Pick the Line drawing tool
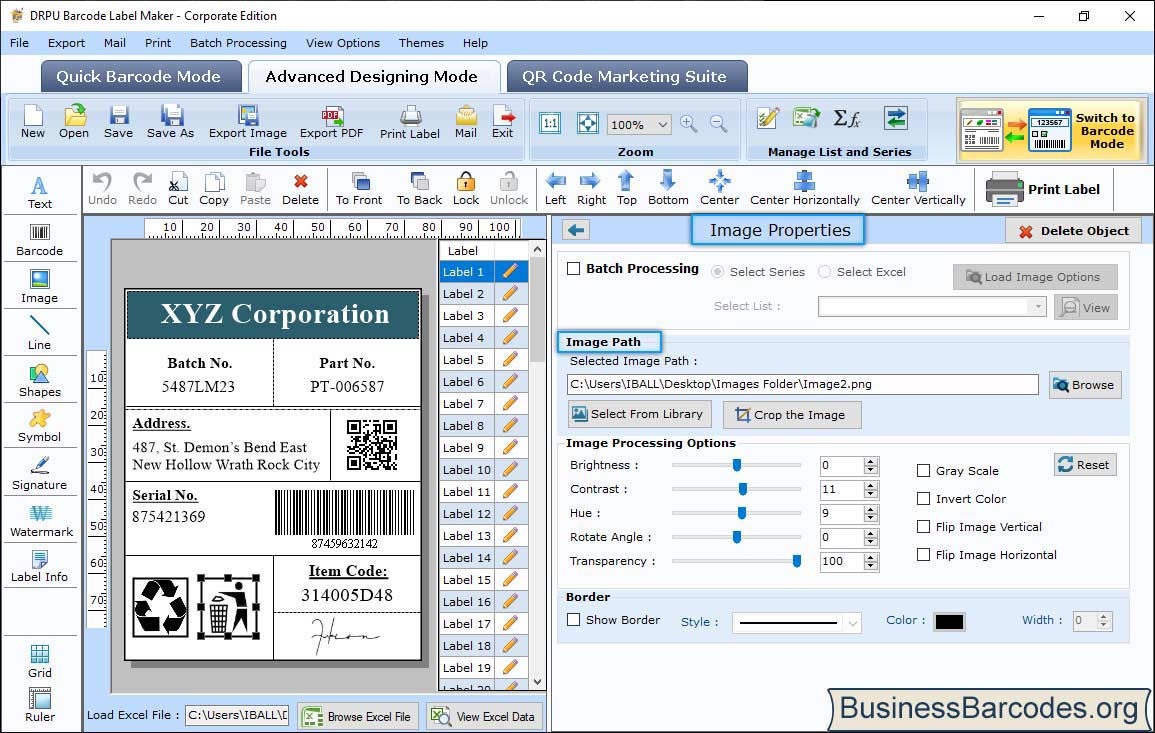The width and height of the screenshot is (1155, 733). pos(40,333)
